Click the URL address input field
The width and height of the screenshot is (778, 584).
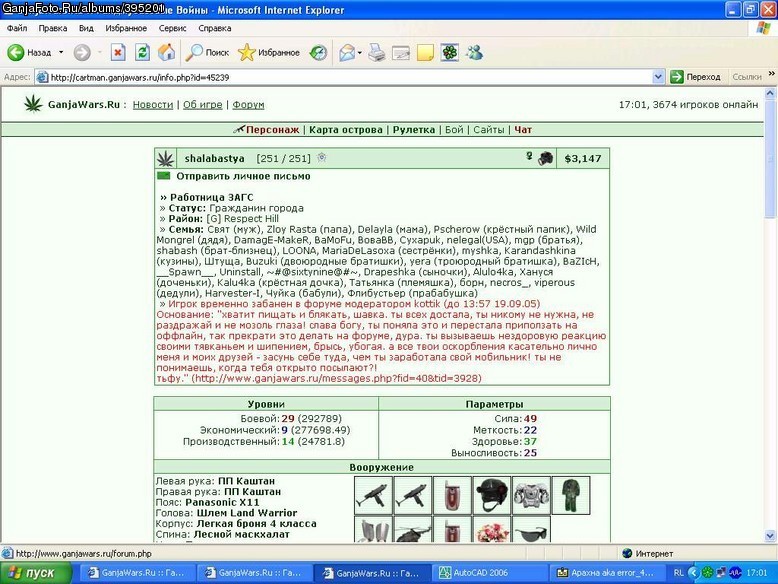pos(350,77)
